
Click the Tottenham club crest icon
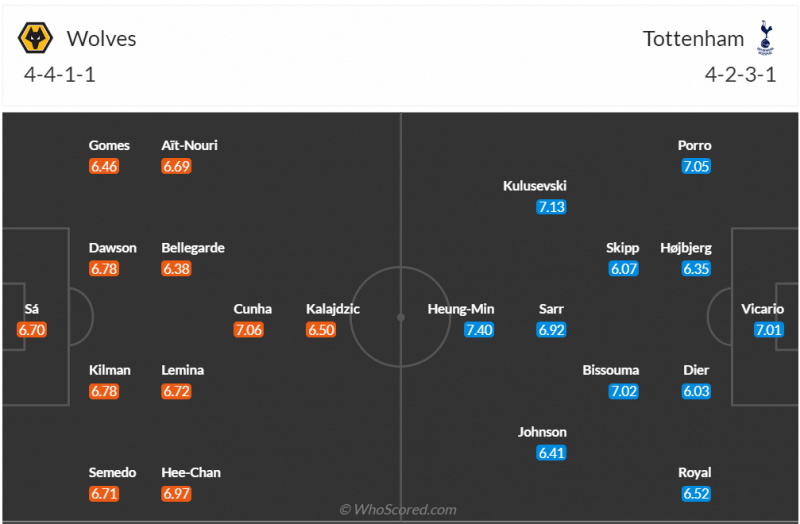click(x=767, y=39)
